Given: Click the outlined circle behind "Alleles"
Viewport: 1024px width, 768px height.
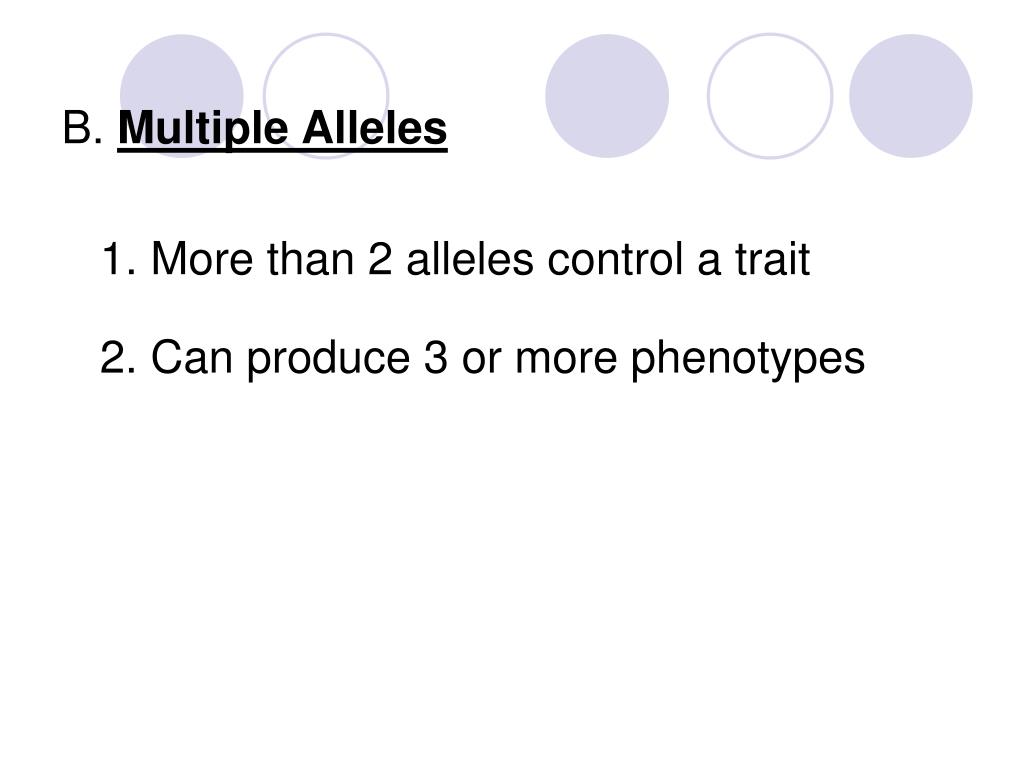Looking at the screenshot, I should 326,95.
